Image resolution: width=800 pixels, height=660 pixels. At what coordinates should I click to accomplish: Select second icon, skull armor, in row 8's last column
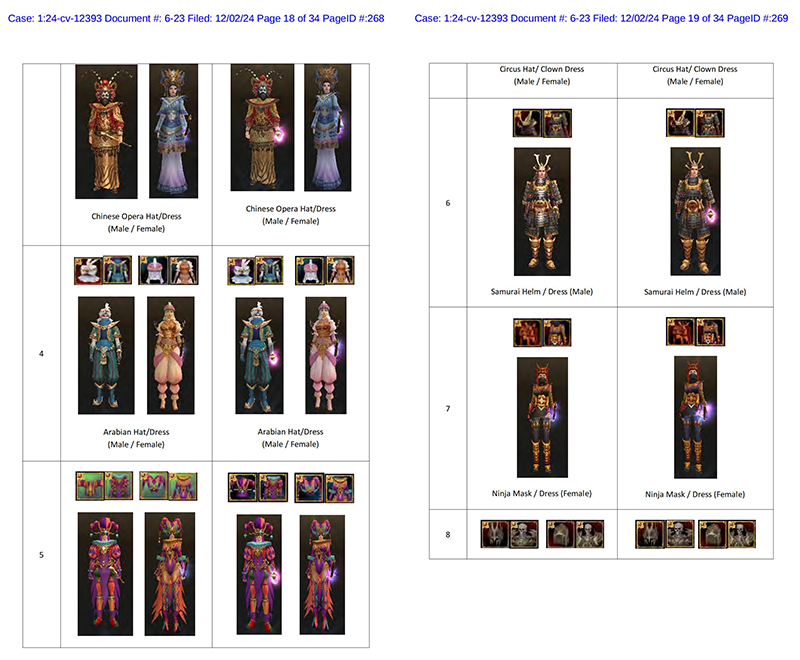click(680, 534)
